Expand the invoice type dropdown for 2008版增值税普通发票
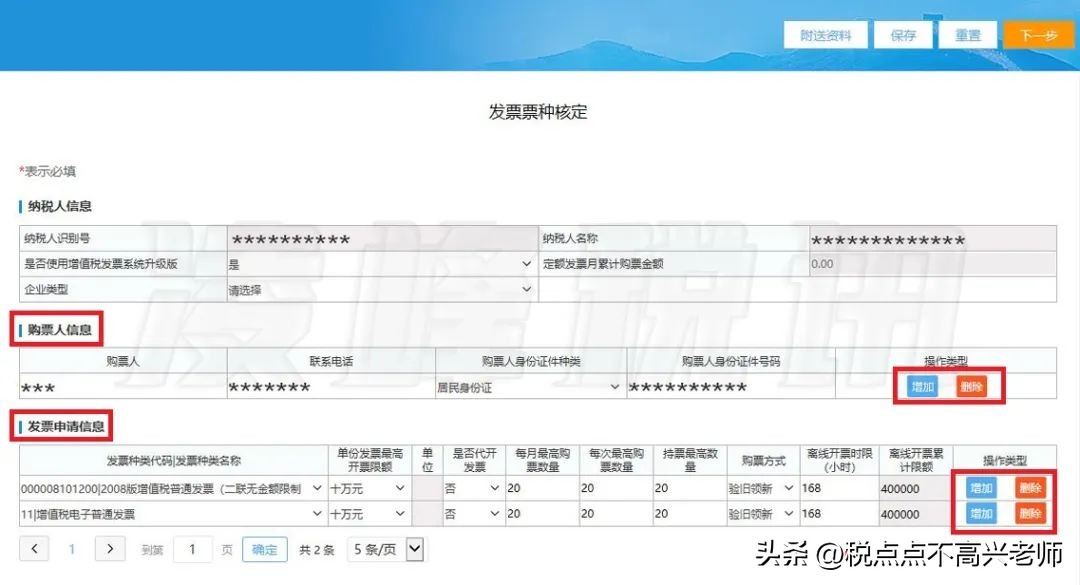Screen dimensions: 1080x585 pyautogui.click(x=313, y=488)
